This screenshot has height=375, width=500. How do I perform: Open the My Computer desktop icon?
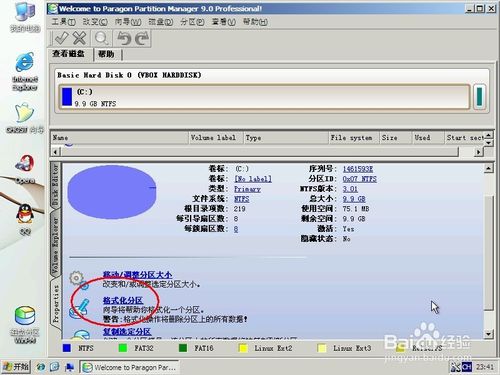[x=25, y=17]
